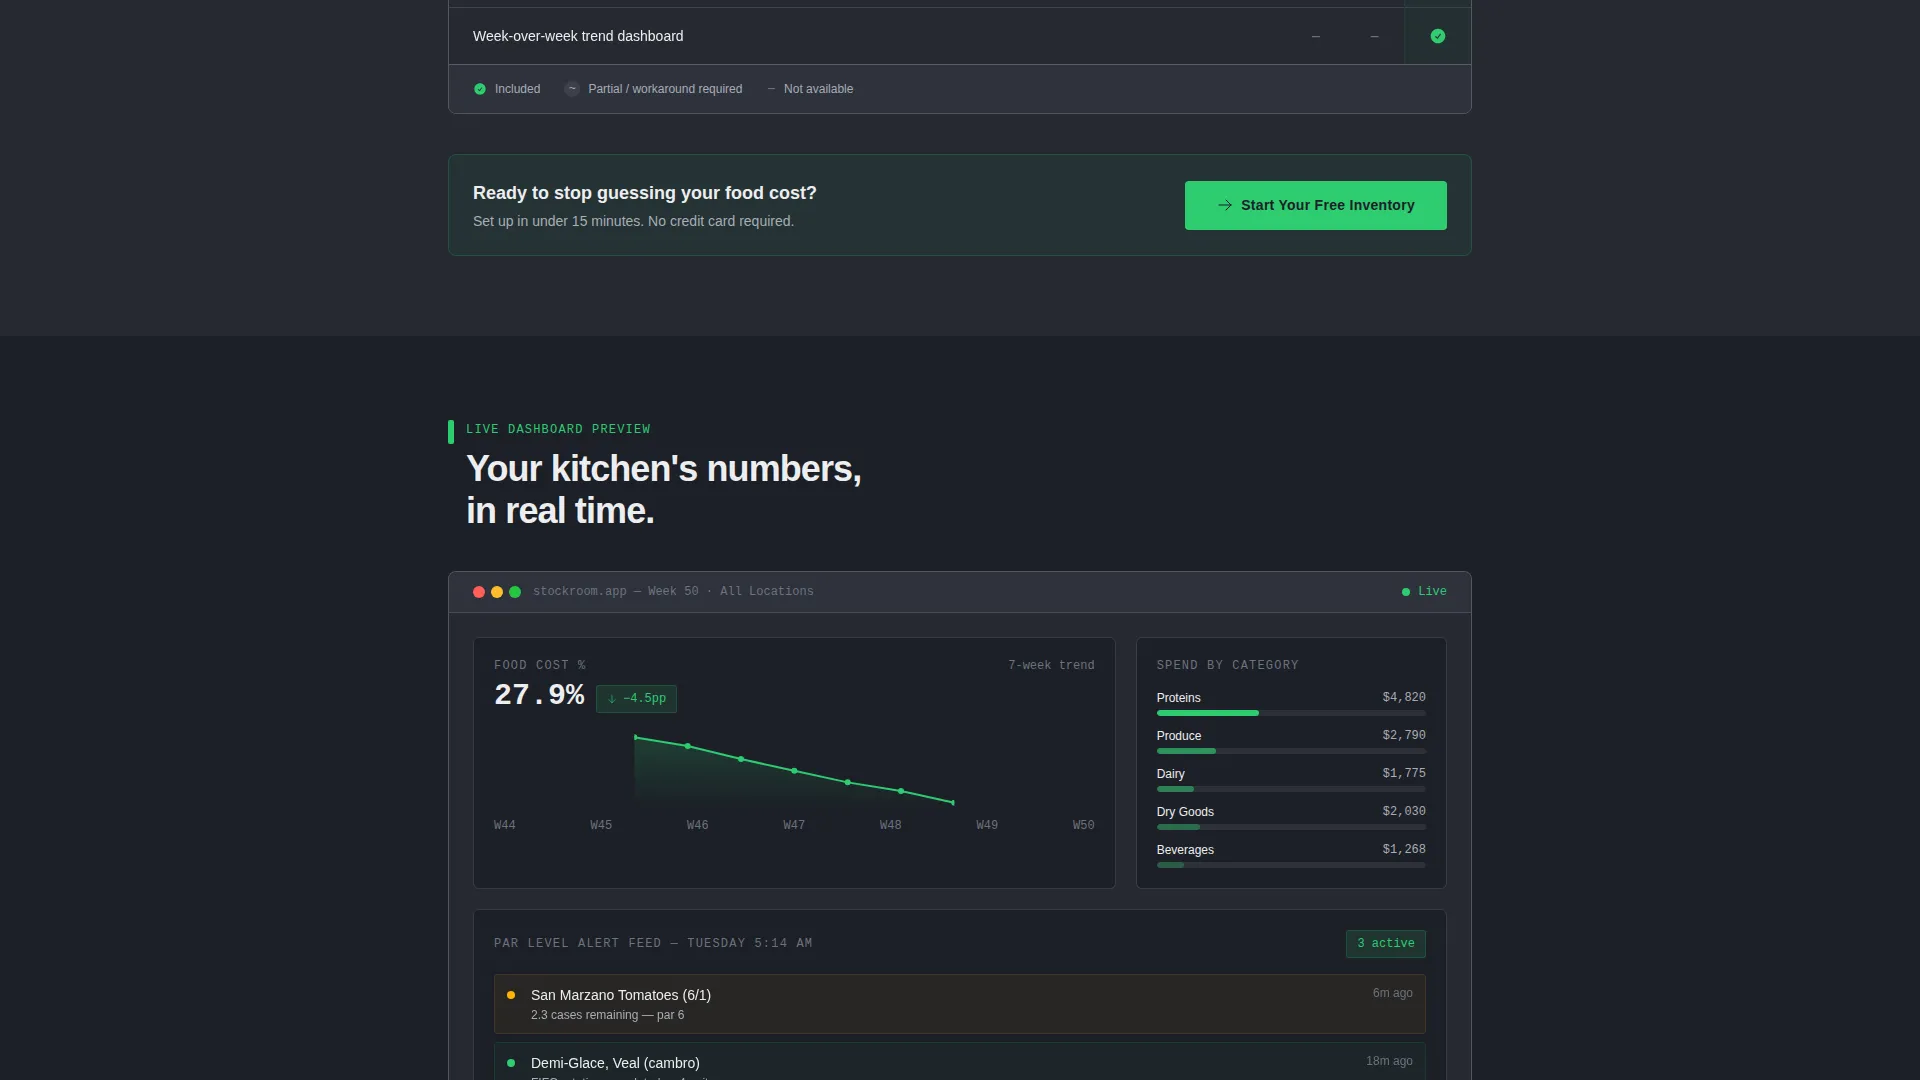Image resolution: width=1920 pixels, height=1080 pixels.
Task: Click the $1,268 Beverages amount
Action: pyautogui.click(x=1404, y=849)
